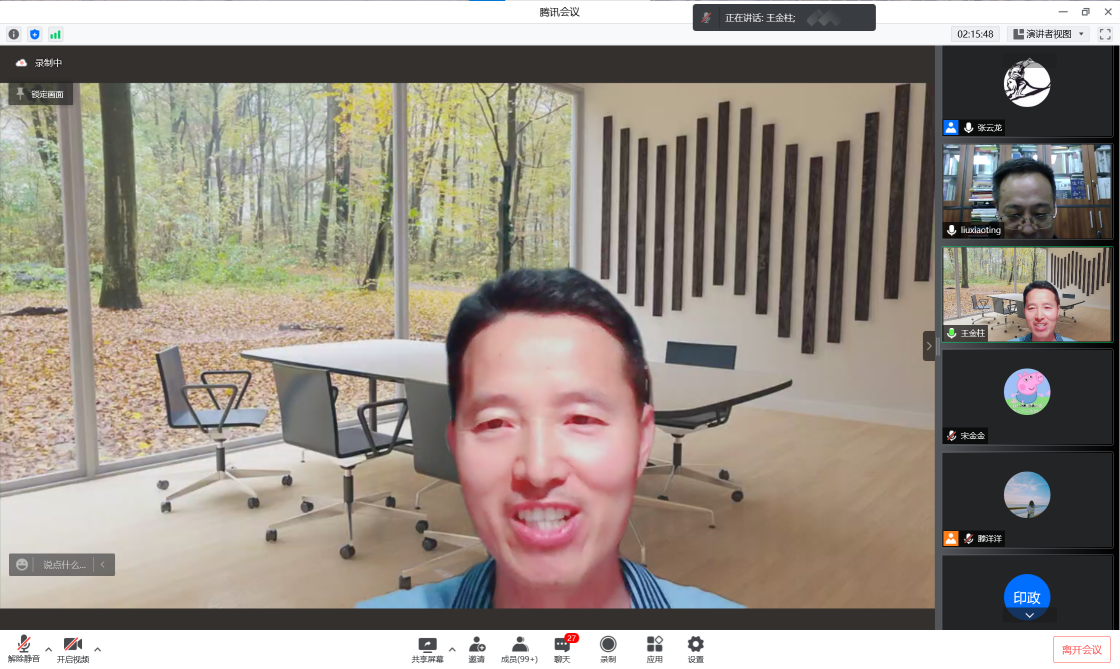
Task: Click 共享屏幕 to share screen
Action: coord(427,649)
